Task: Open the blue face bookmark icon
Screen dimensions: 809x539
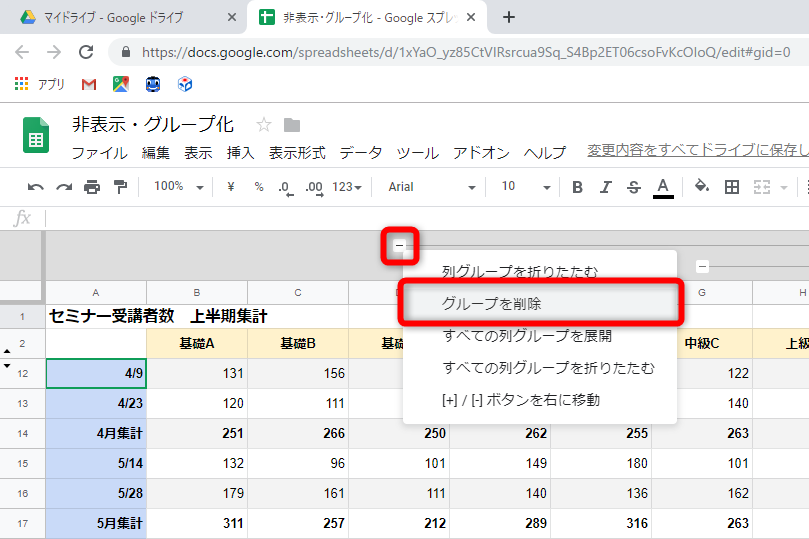Action: 153,84
